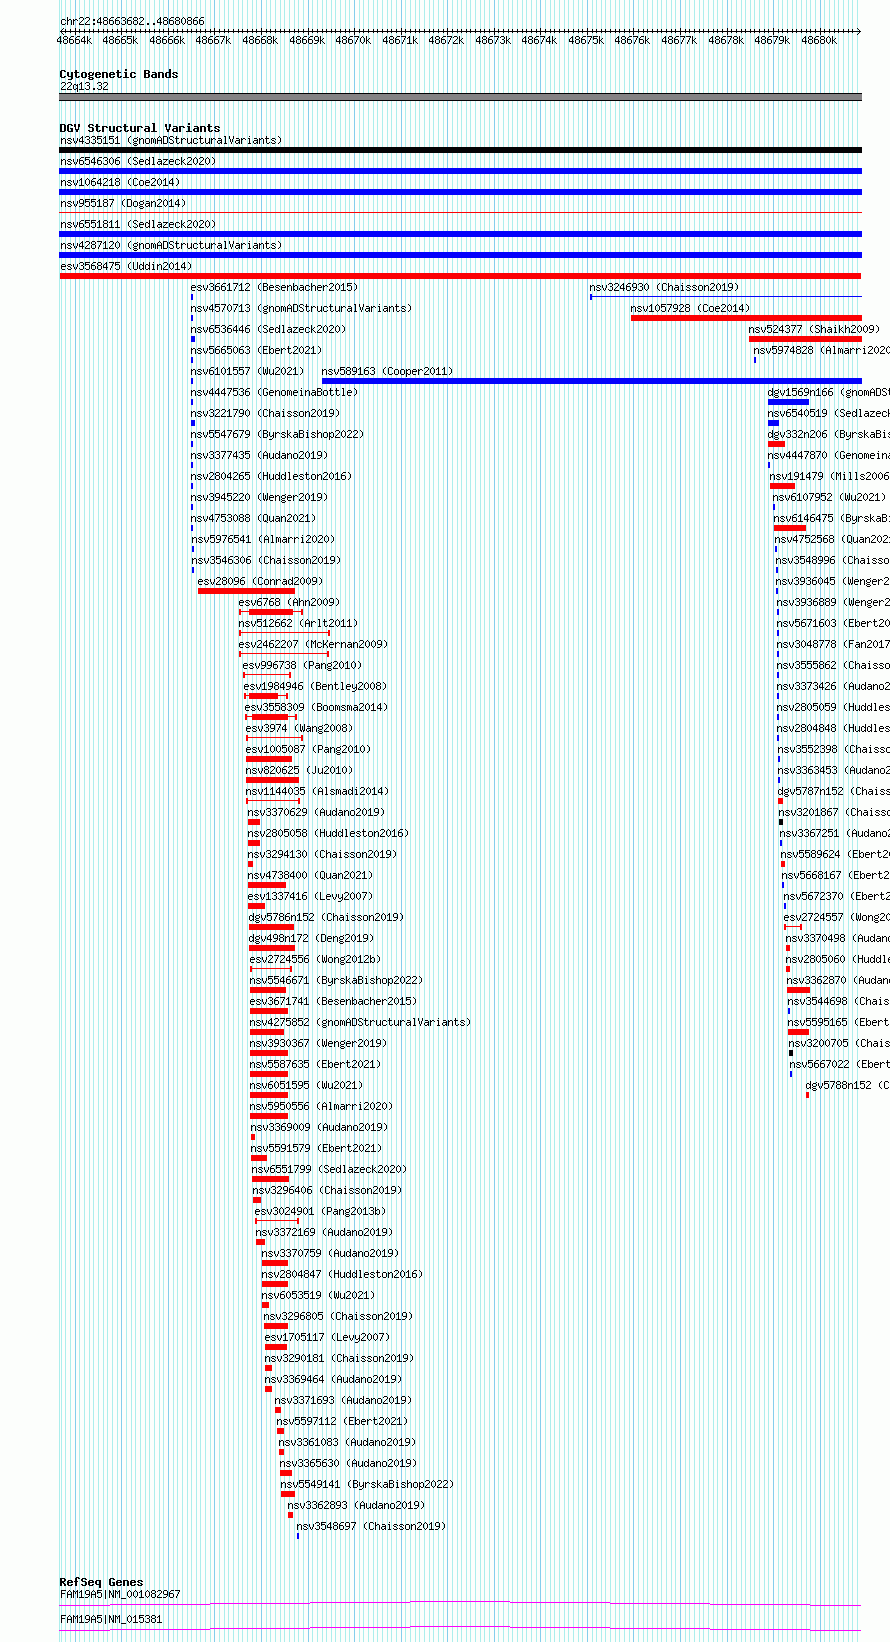Click the black bar under nsv4335151
Image resolution: width=890 pixels, height=1642 pixels.
point(460,150)
